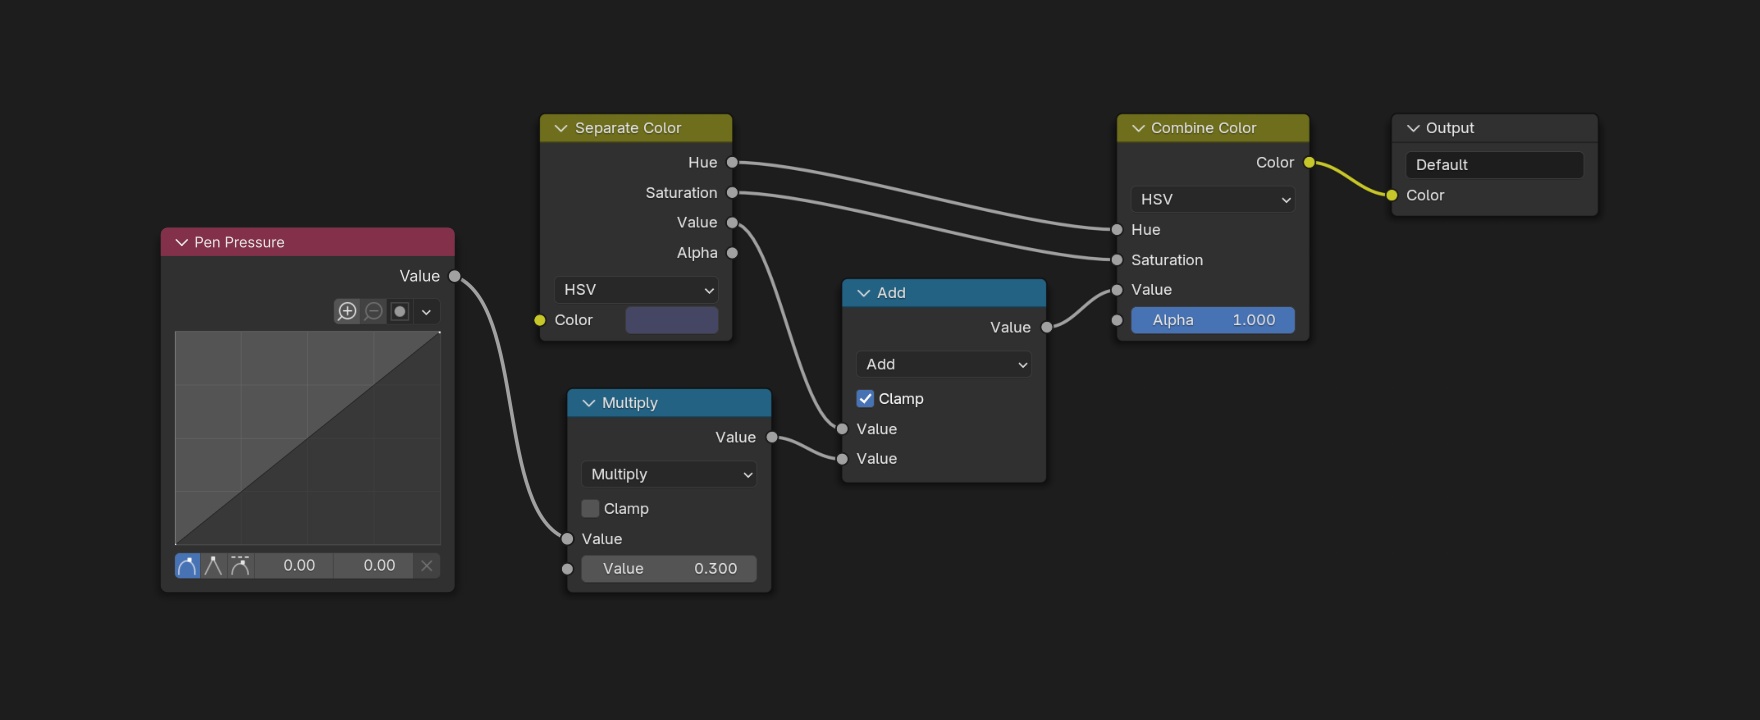Click the curve zoom in icon
The image size is (1760, 720).
pyautogui.click(x=347, y=311)
